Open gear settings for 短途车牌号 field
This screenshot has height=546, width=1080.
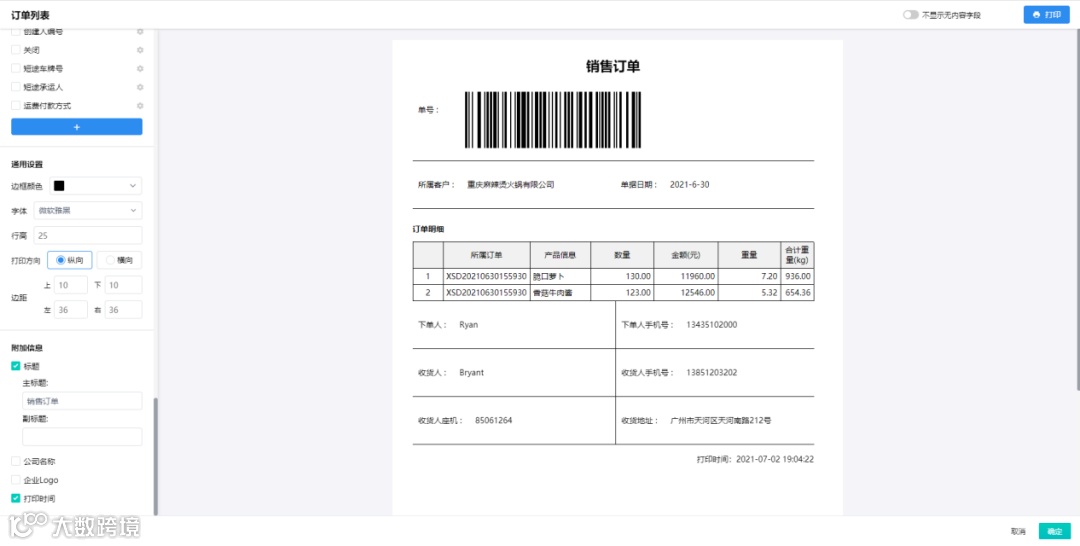[x=140, y=69]
